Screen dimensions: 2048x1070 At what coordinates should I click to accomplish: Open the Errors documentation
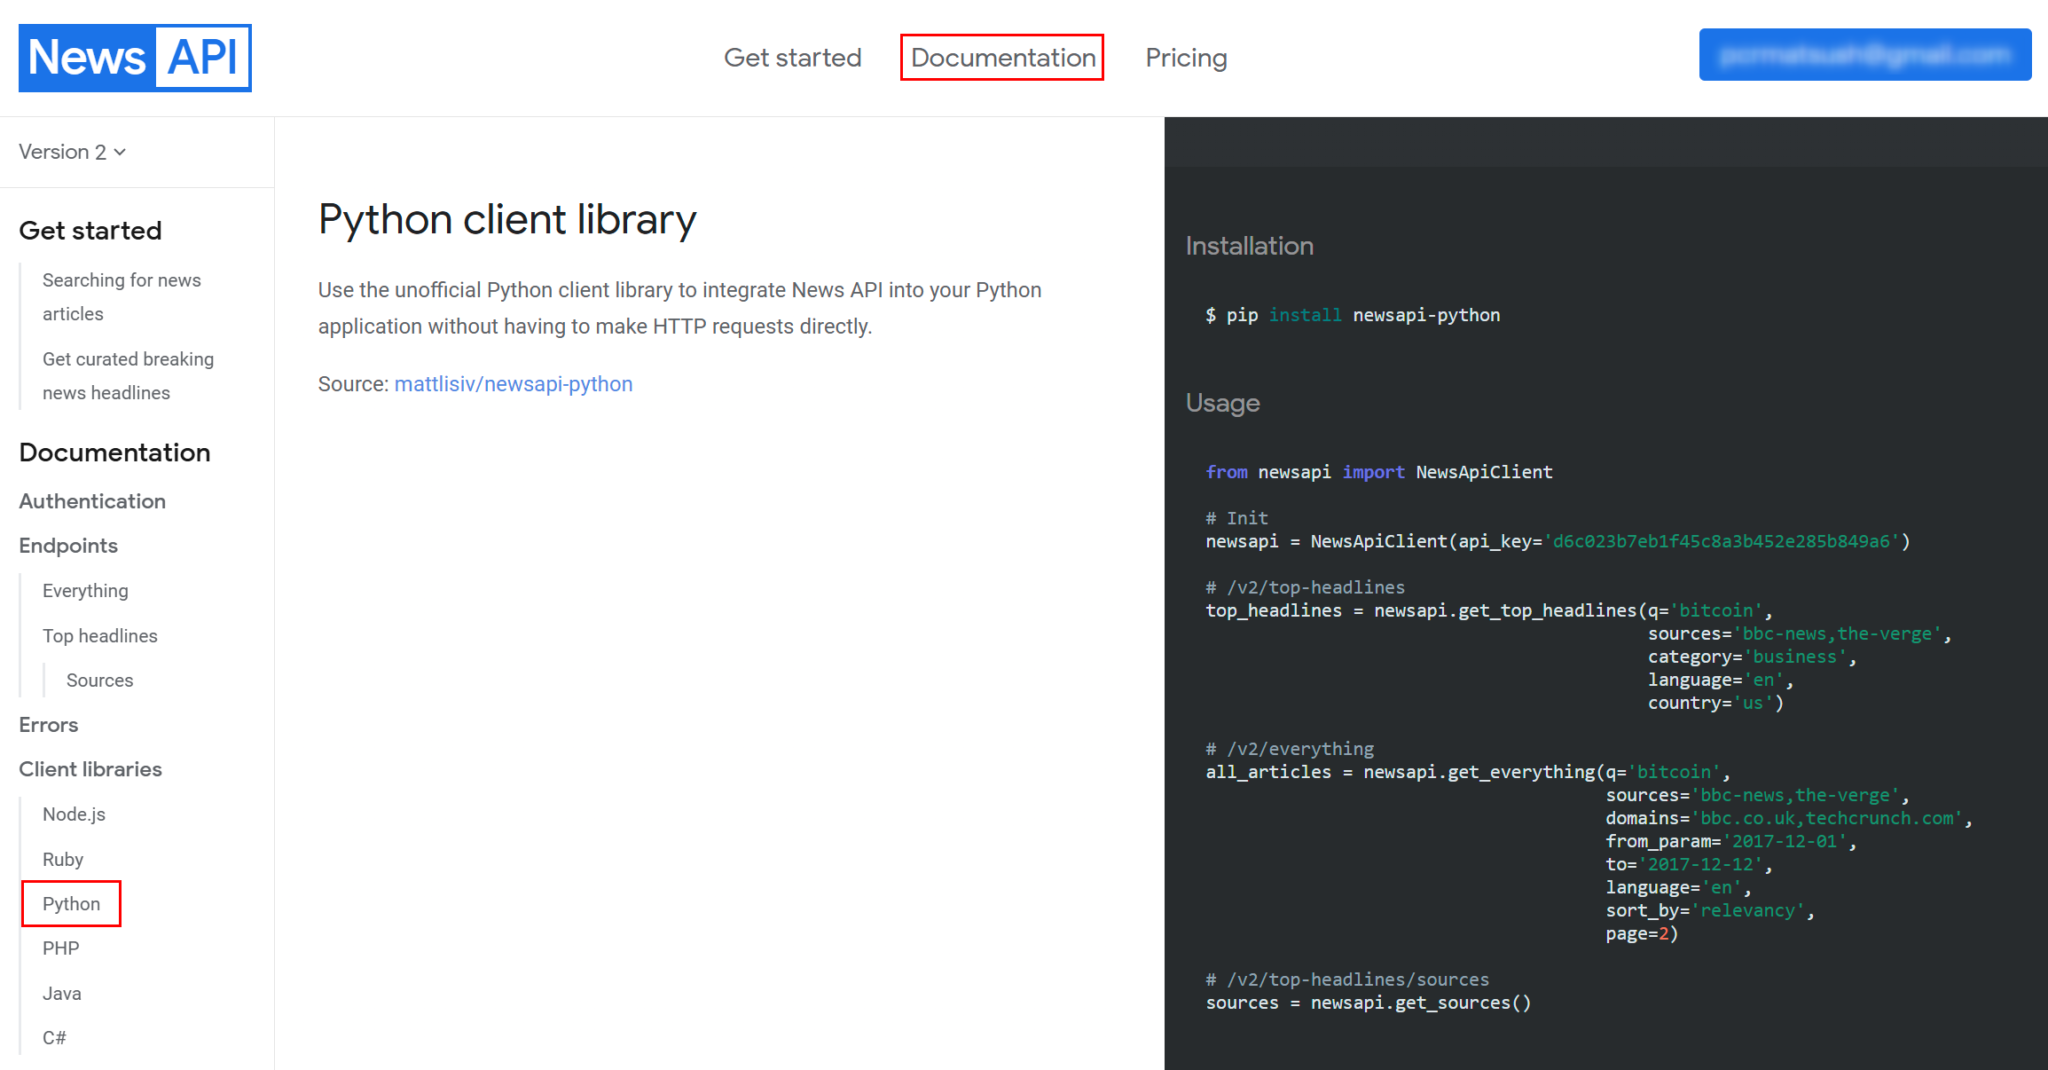click(48, 724)
